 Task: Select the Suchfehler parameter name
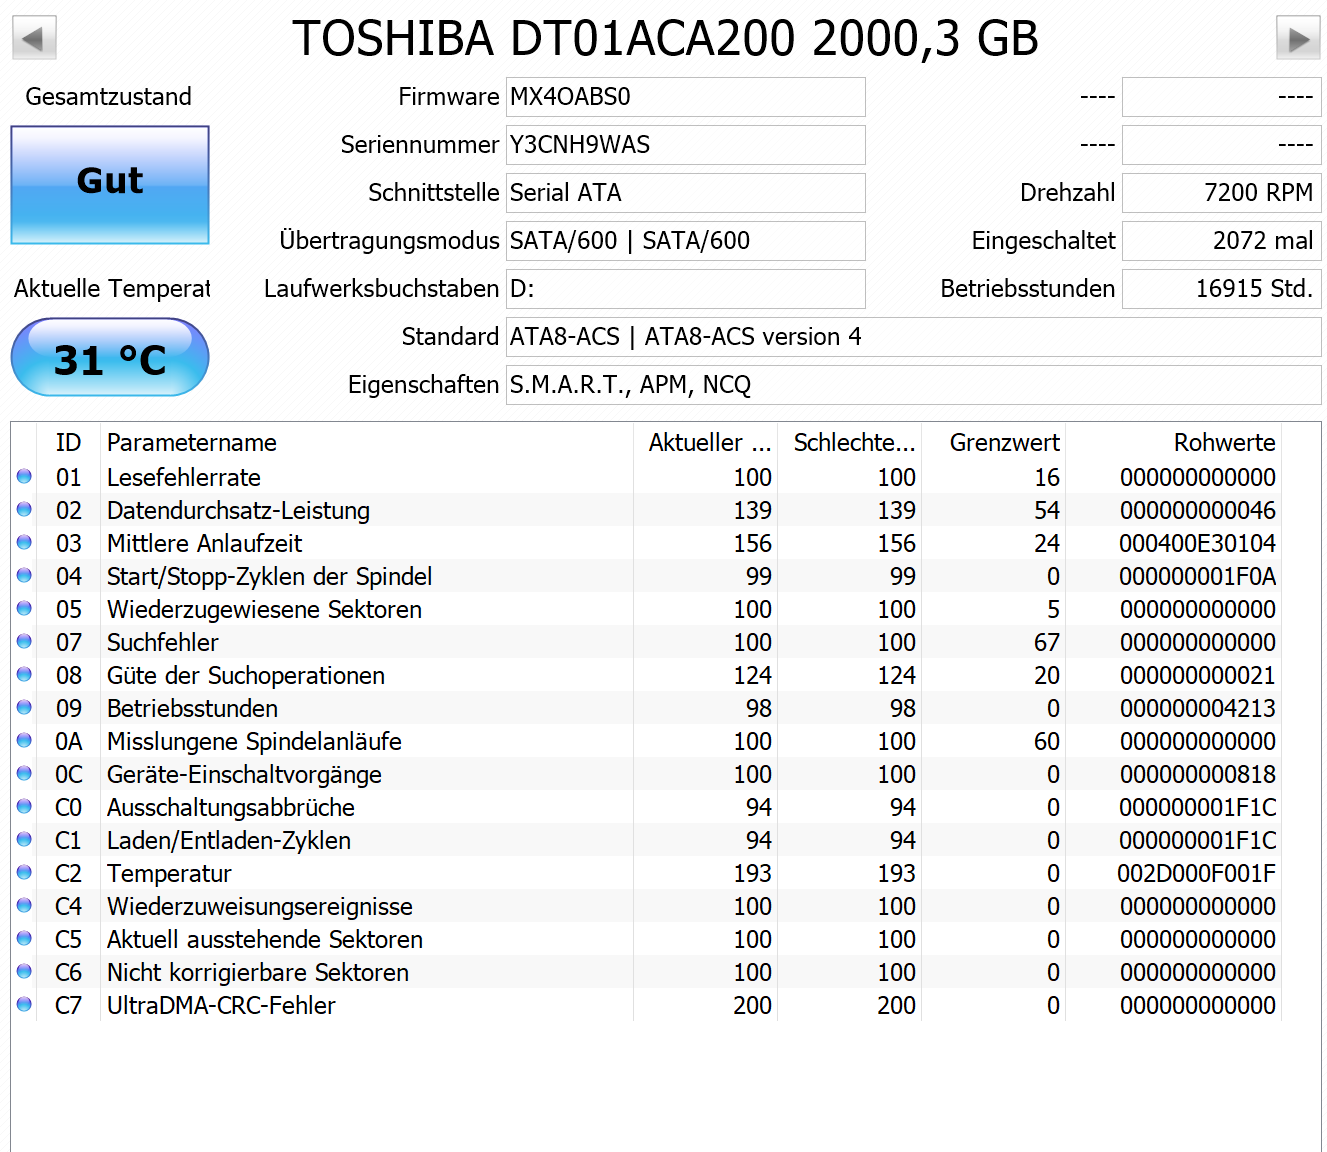click(163, 642)
